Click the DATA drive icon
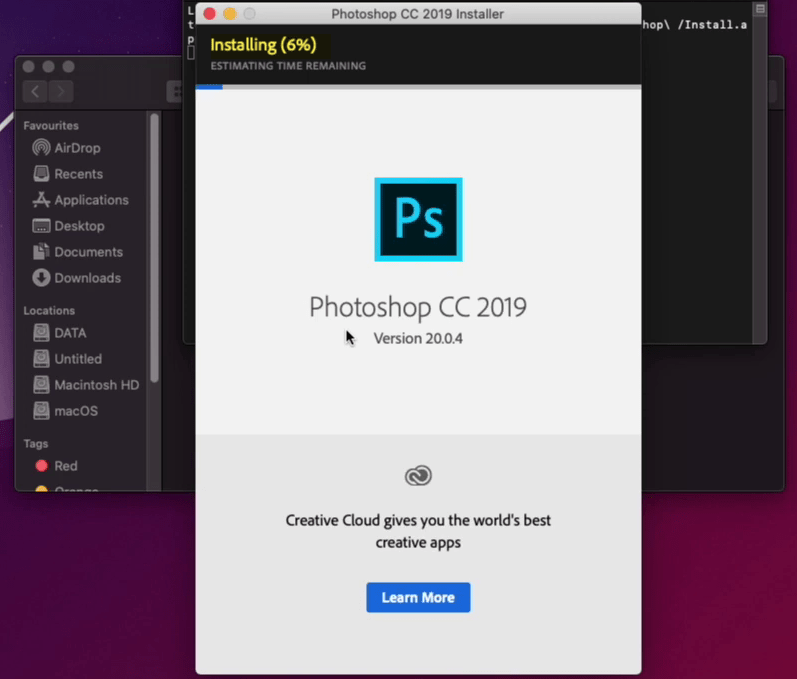The height and width of the screenshot is (679, 797). click(x=41, y=333)
